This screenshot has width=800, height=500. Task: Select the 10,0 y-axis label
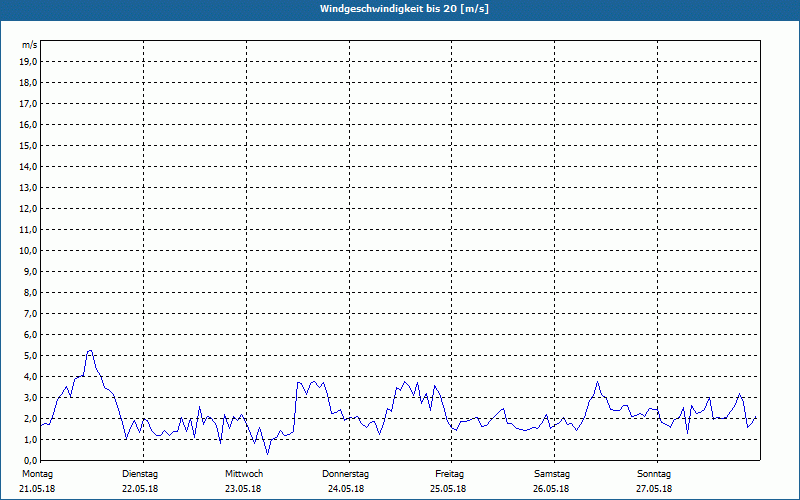click(28, 251)
